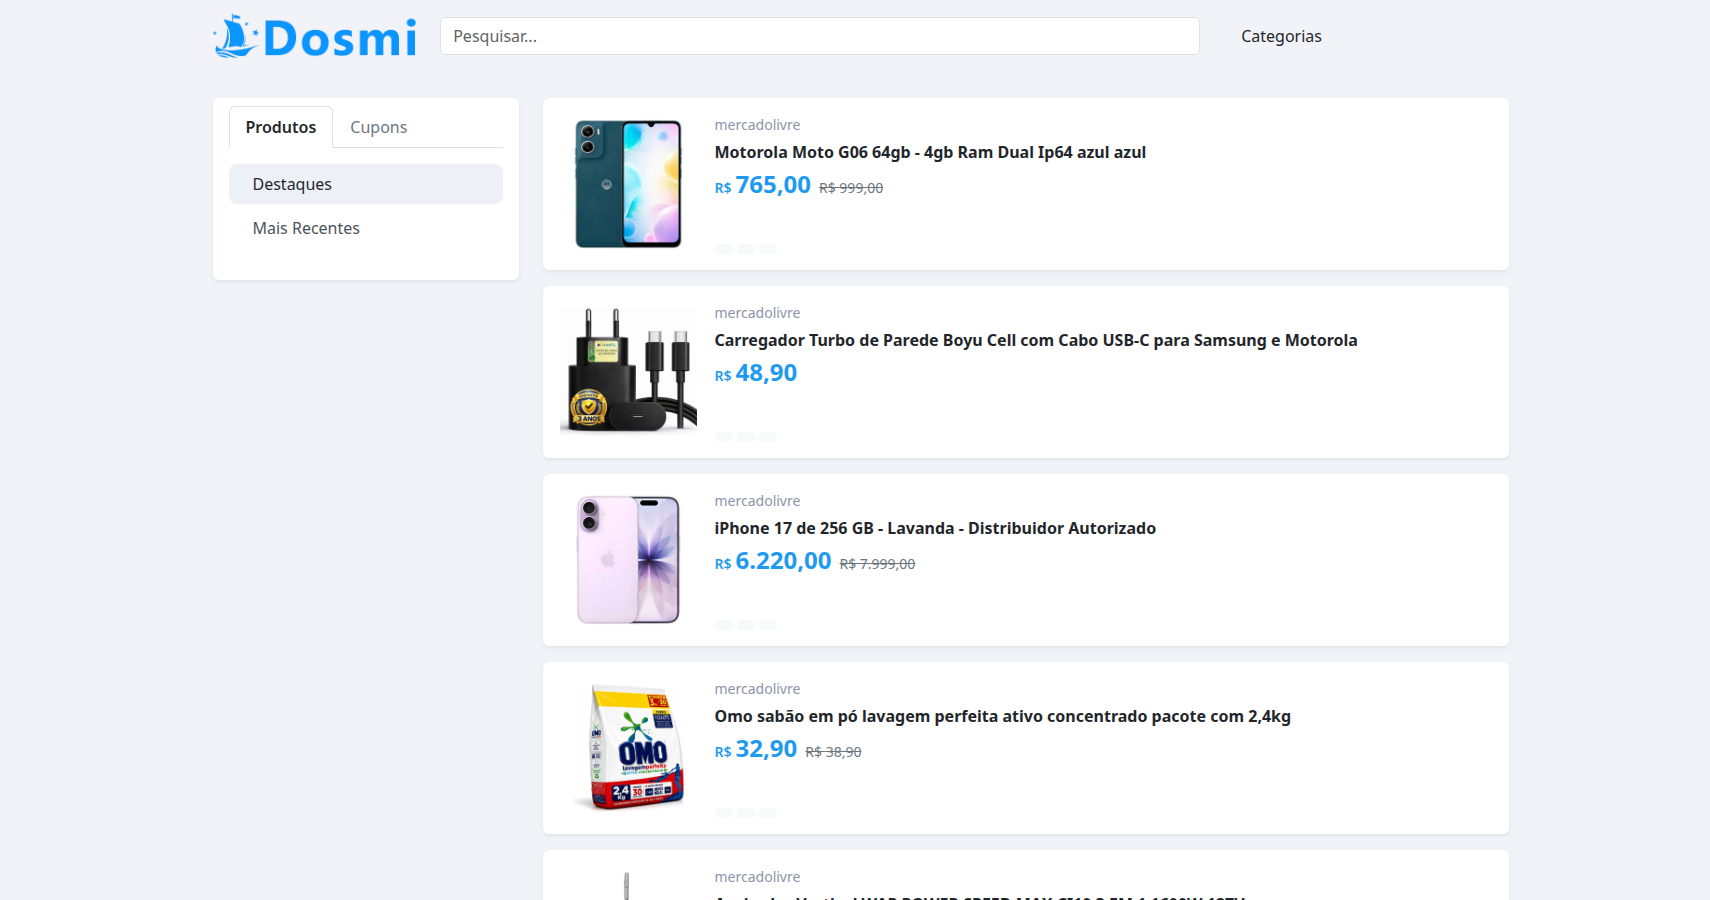Click the R$ 6.220,00 price

click(x=773, y=561)
